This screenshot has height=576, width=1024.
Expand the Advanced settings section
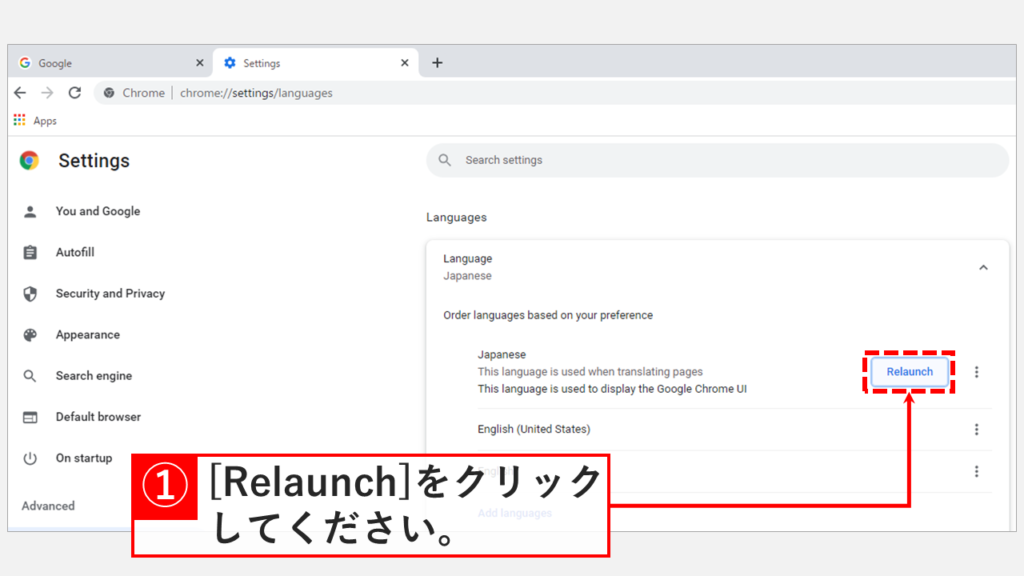coord(48,506)
